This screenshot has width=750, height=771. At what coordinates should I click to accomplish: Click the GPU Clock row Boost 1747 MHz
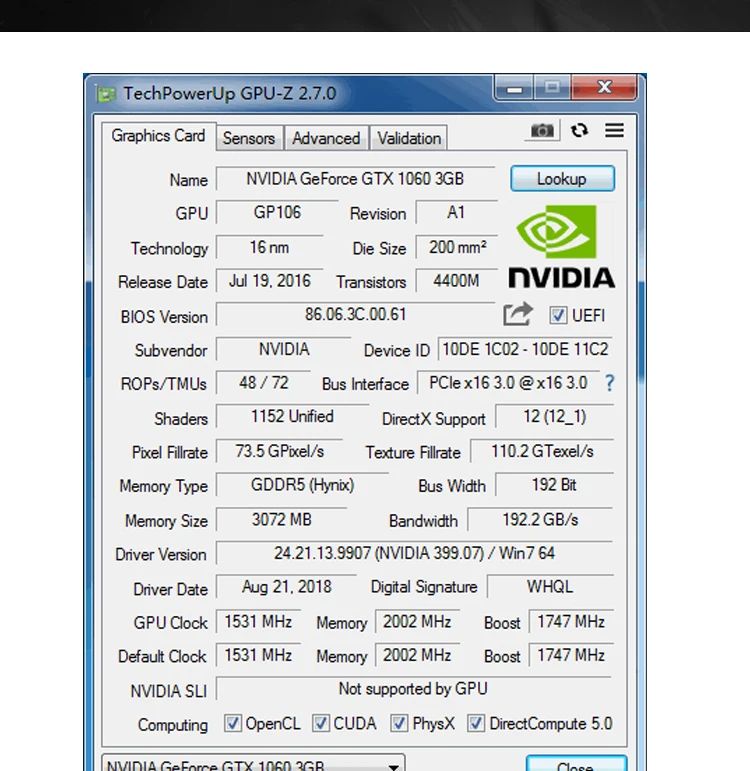click(571, 622)
